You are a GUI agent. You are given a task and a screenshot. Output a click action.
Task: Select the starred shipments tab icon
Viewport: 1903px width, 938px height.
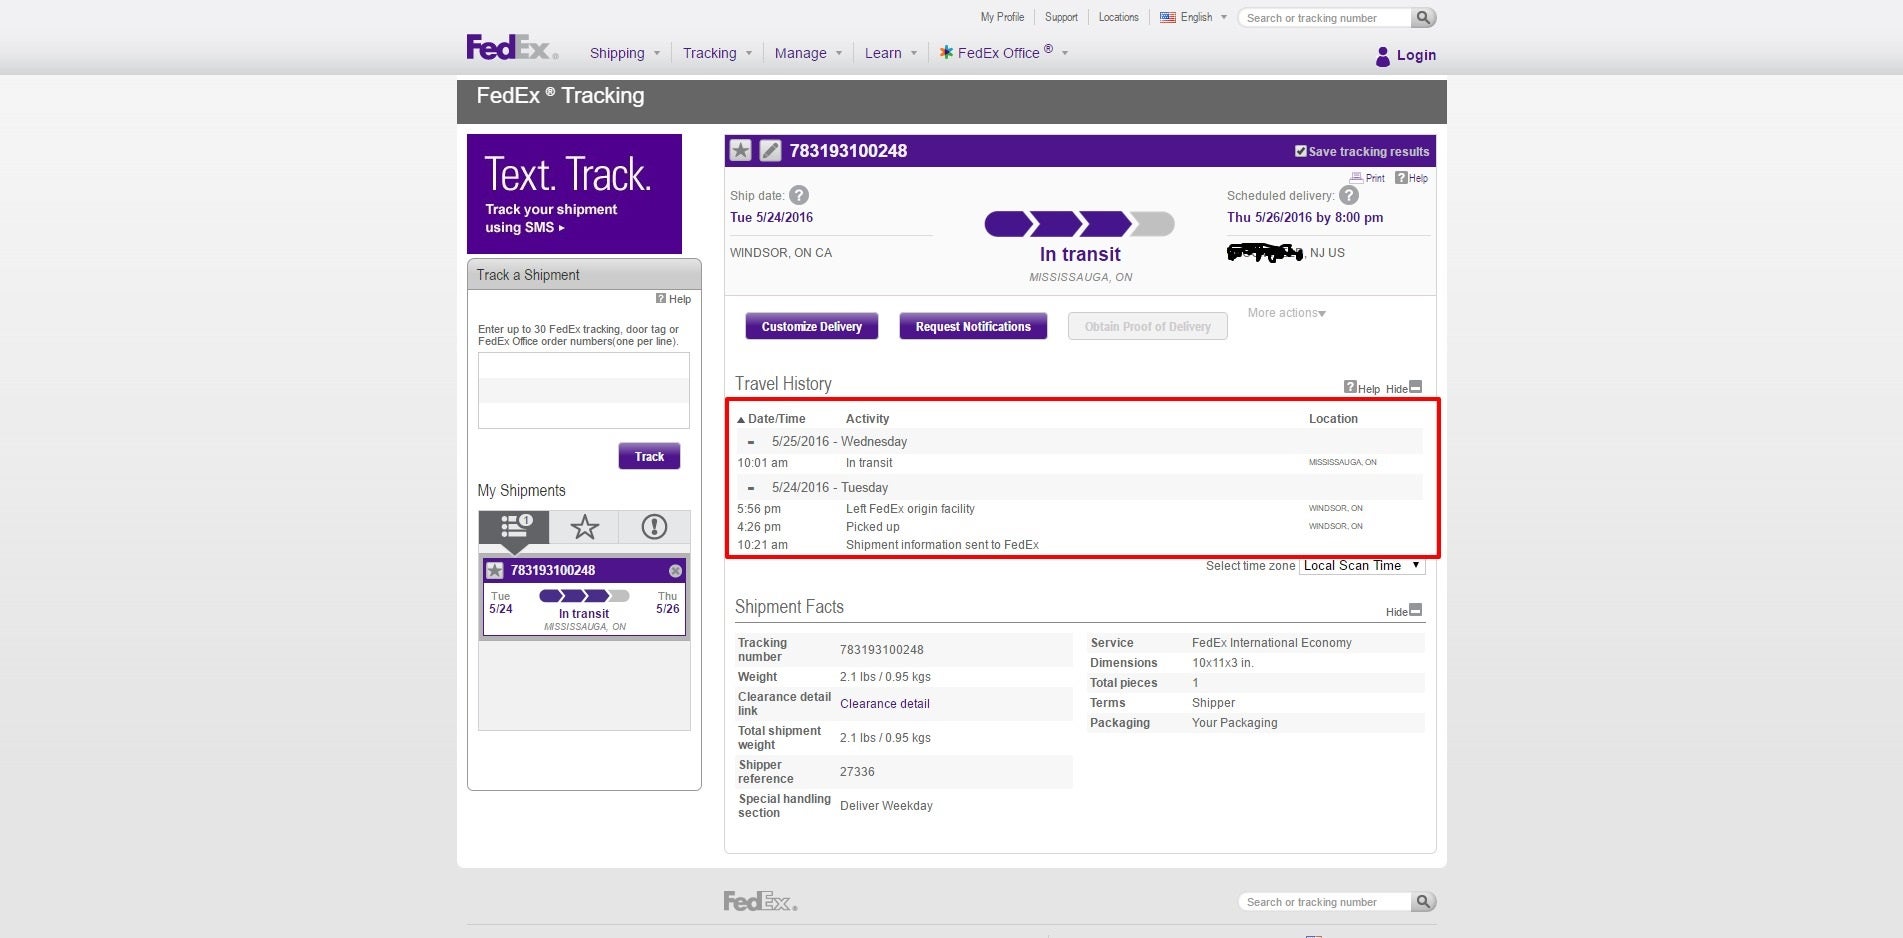pos(584,527)
